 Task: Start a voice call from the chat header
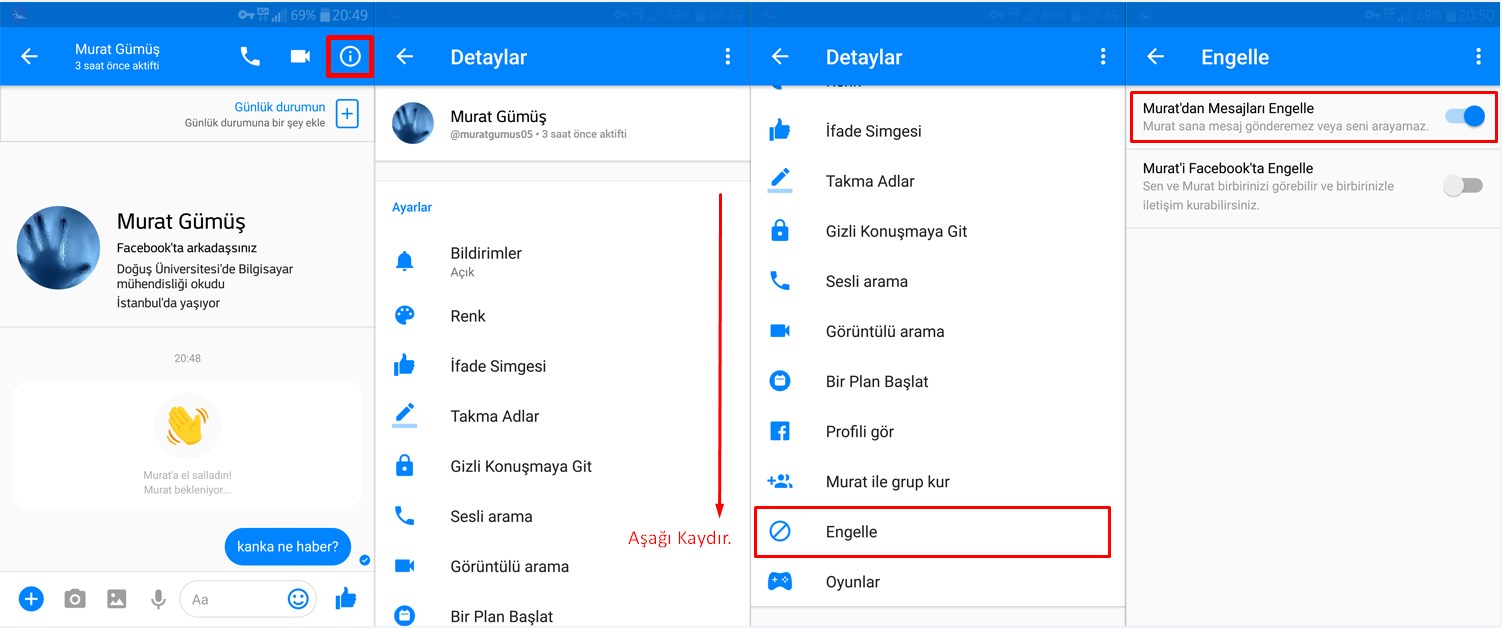250,57
